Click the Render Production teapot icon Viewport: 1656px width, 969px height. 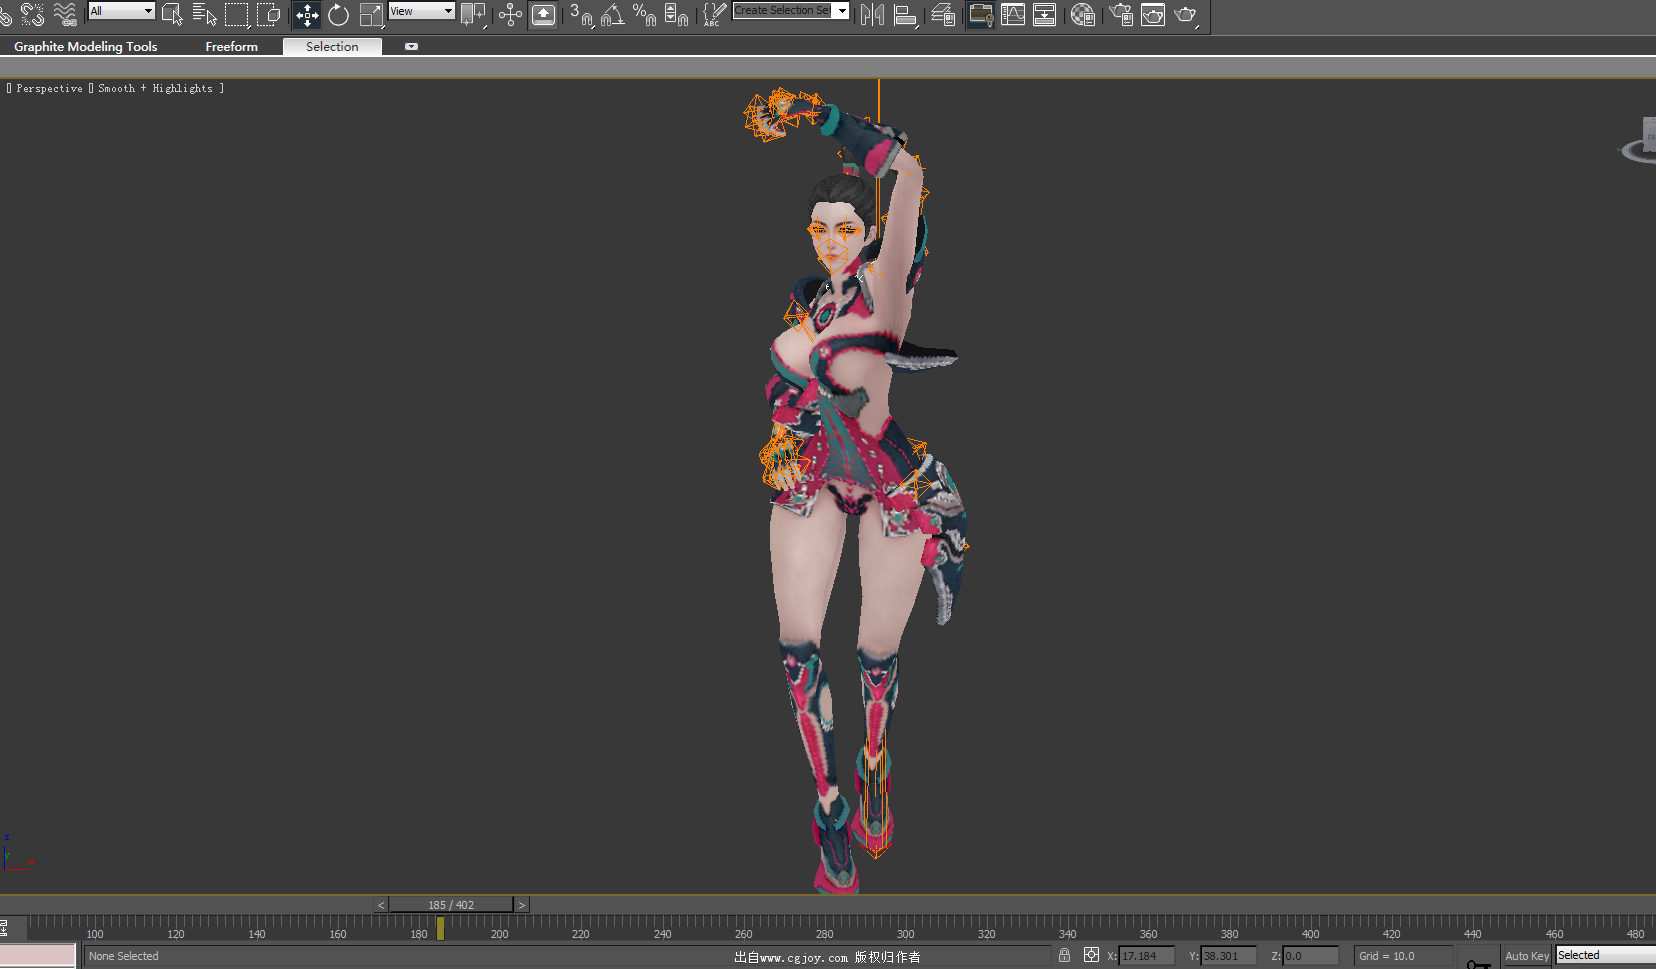tap(1186, 14)
